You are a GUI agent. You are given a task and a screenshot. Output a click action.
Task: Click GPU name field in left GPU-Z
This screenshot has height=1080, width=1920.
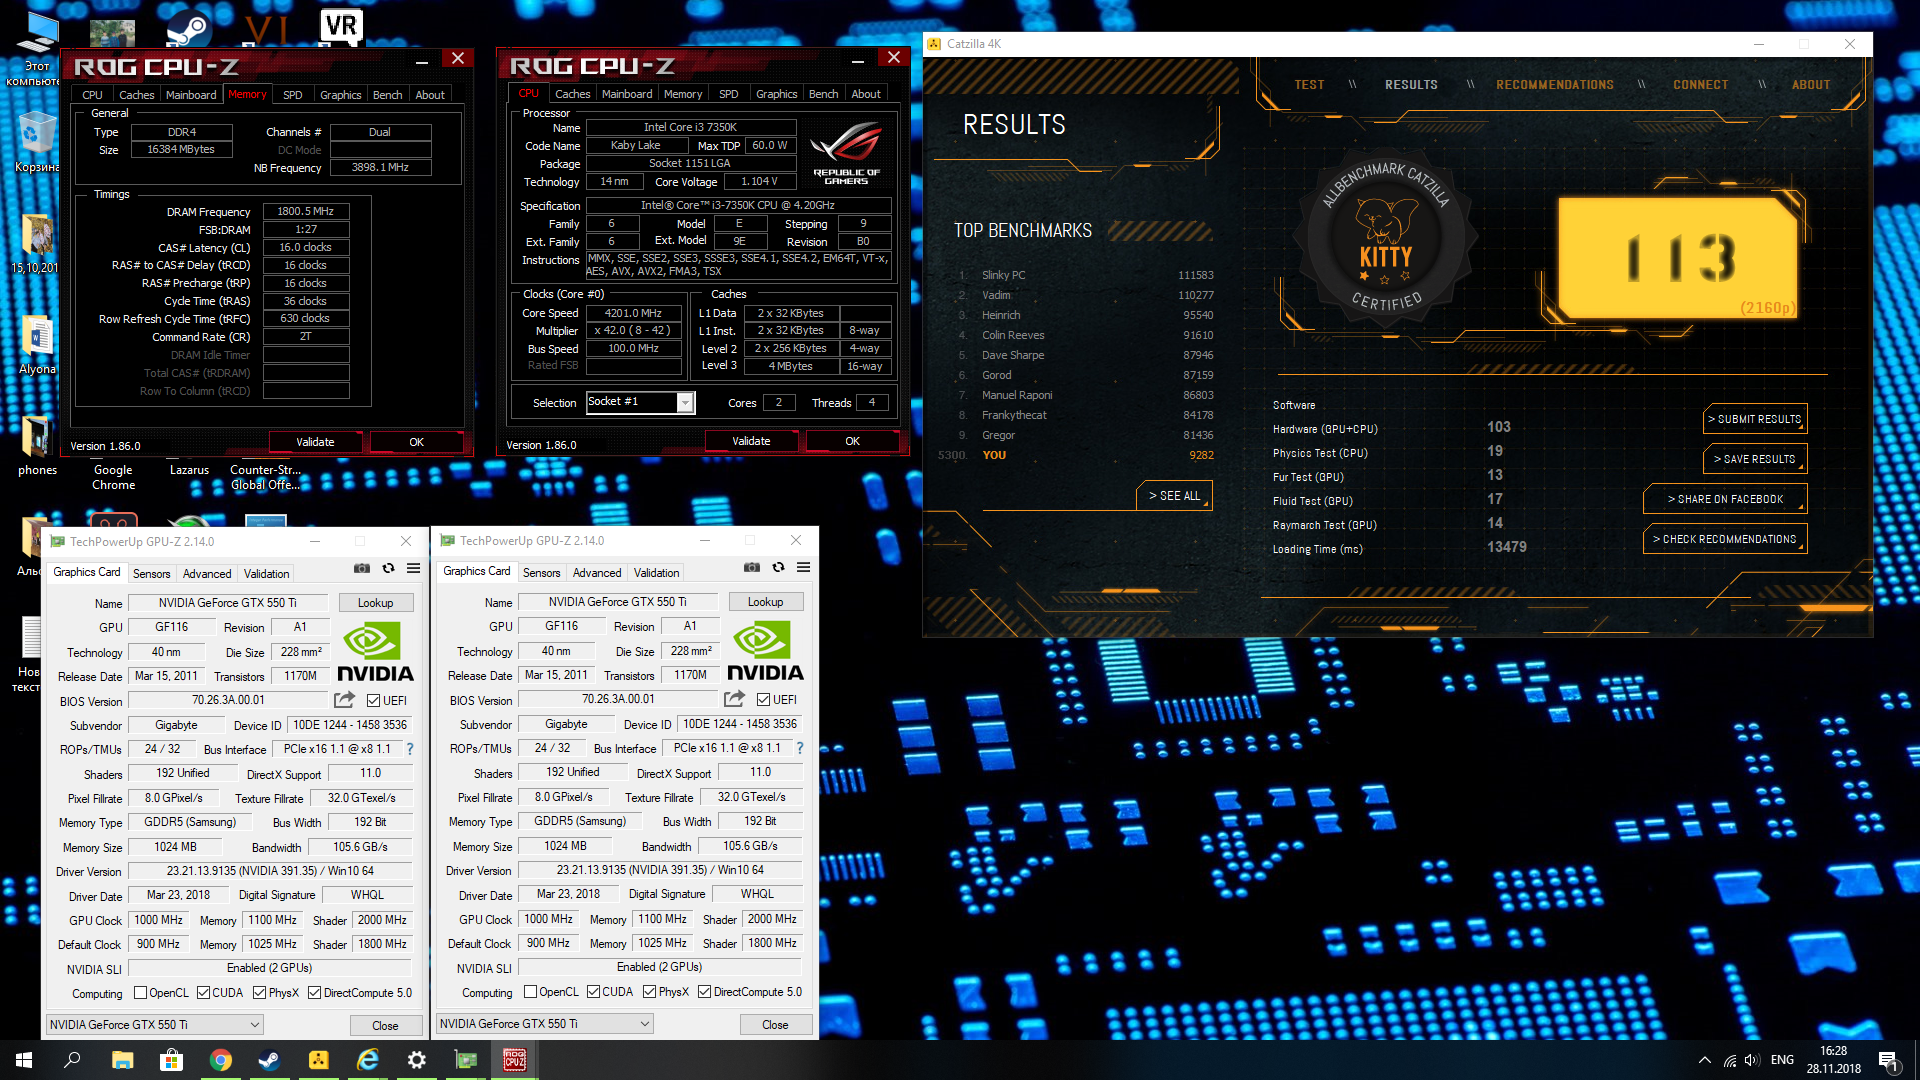coord(227,603)
